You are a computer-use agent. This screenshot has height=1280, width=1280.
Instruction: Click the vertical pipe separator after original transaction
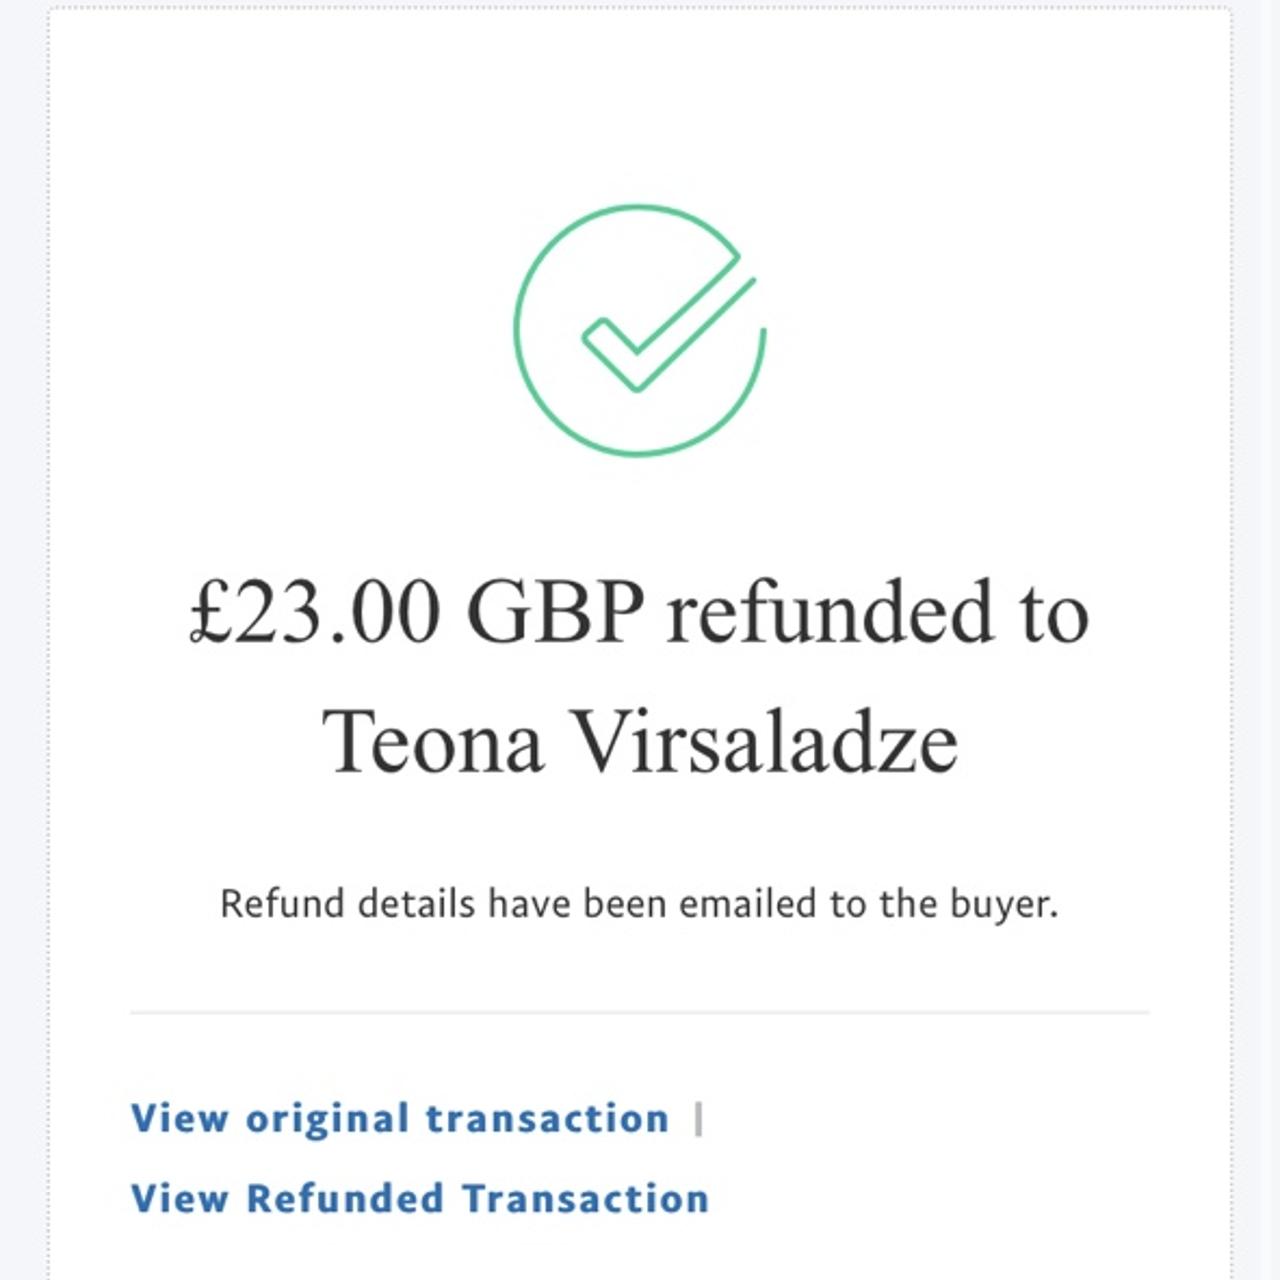(x=699, y=1119)
